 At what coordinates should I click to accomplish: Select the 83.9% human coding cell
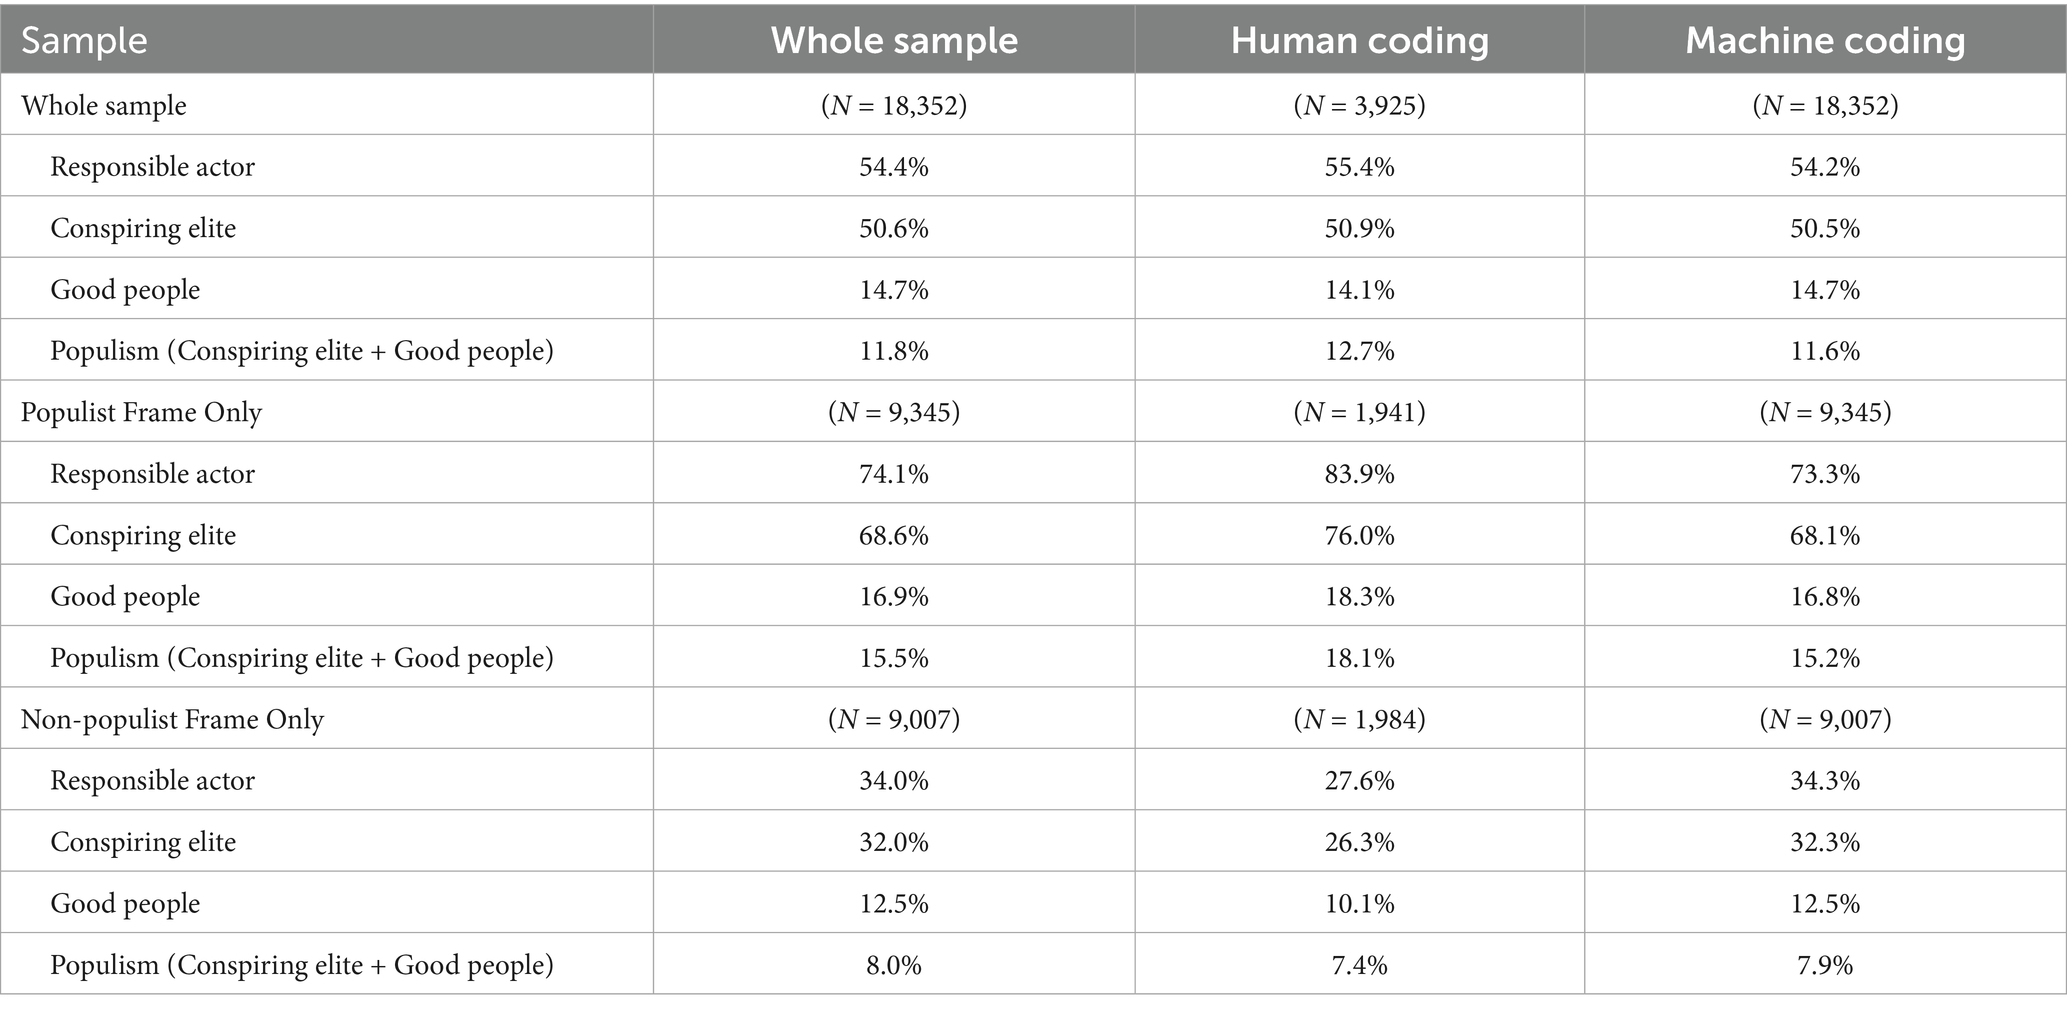pyautogui.click(x=1359, y=473)
